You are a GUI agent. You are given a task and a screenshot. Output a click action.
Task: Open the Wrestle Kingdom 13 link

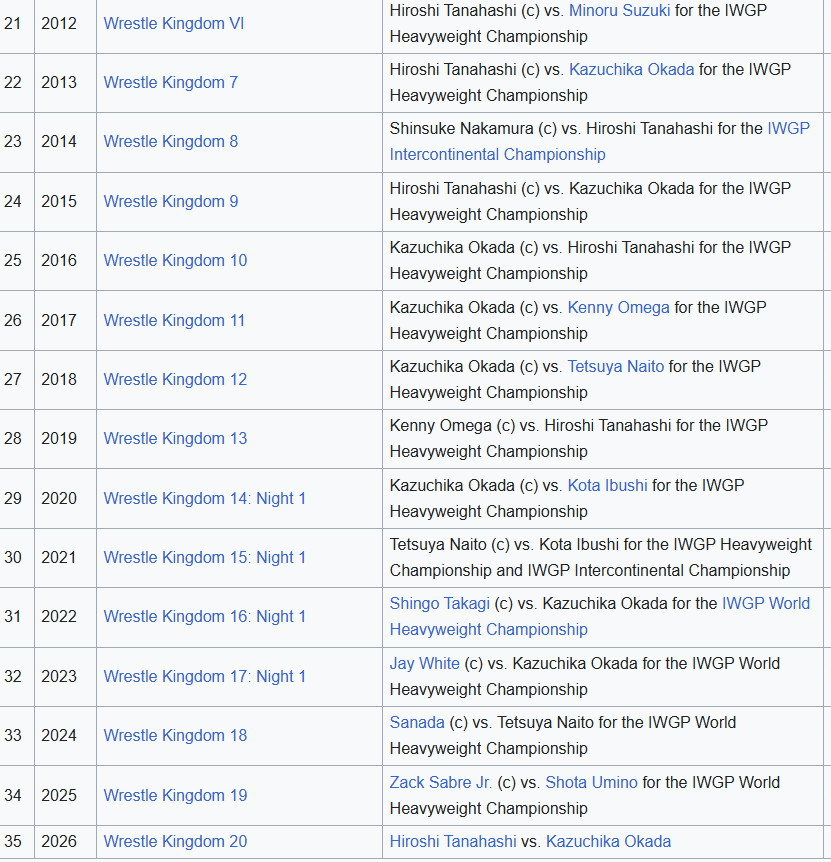pos(175,439)
